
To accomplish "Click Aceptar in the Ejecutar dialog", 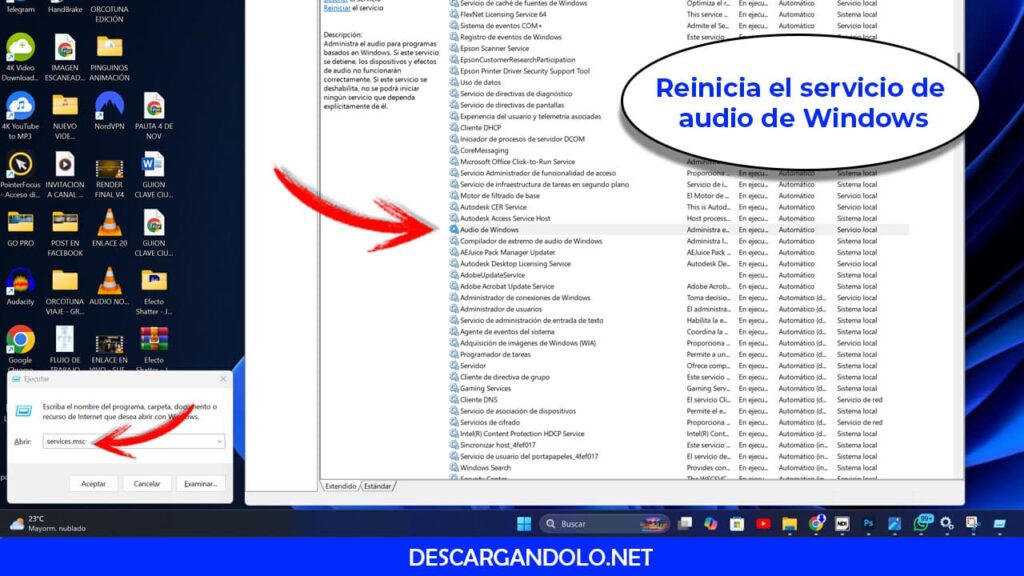I will pos(94,484).
